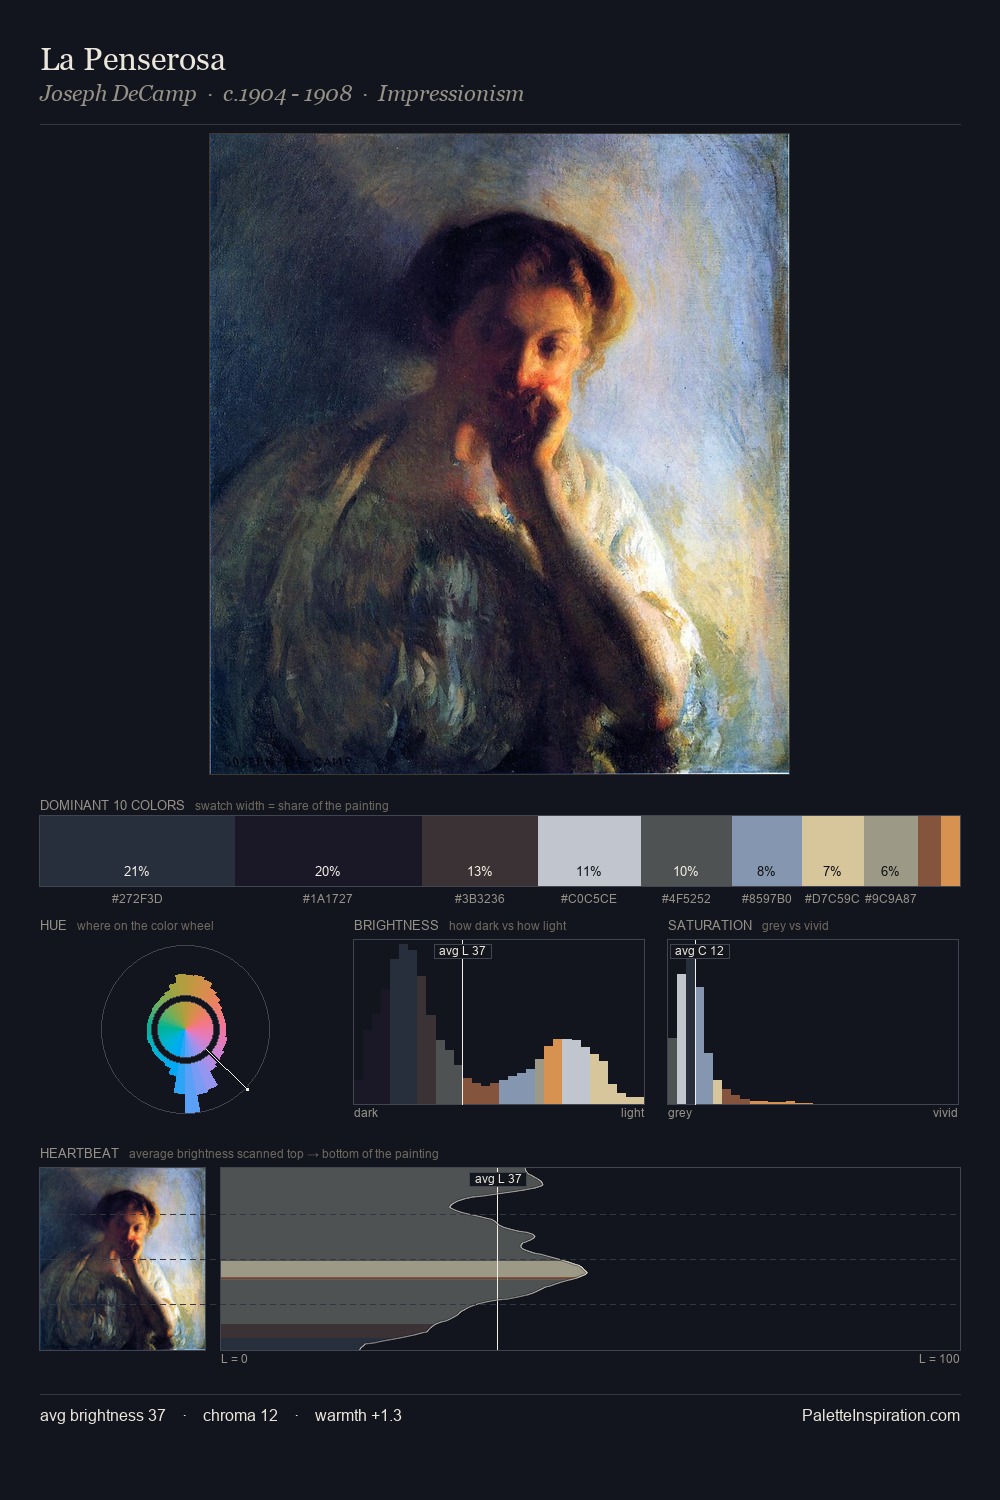
Task: Click 'grey vs vivid' caption
Action: pos(795,926)
